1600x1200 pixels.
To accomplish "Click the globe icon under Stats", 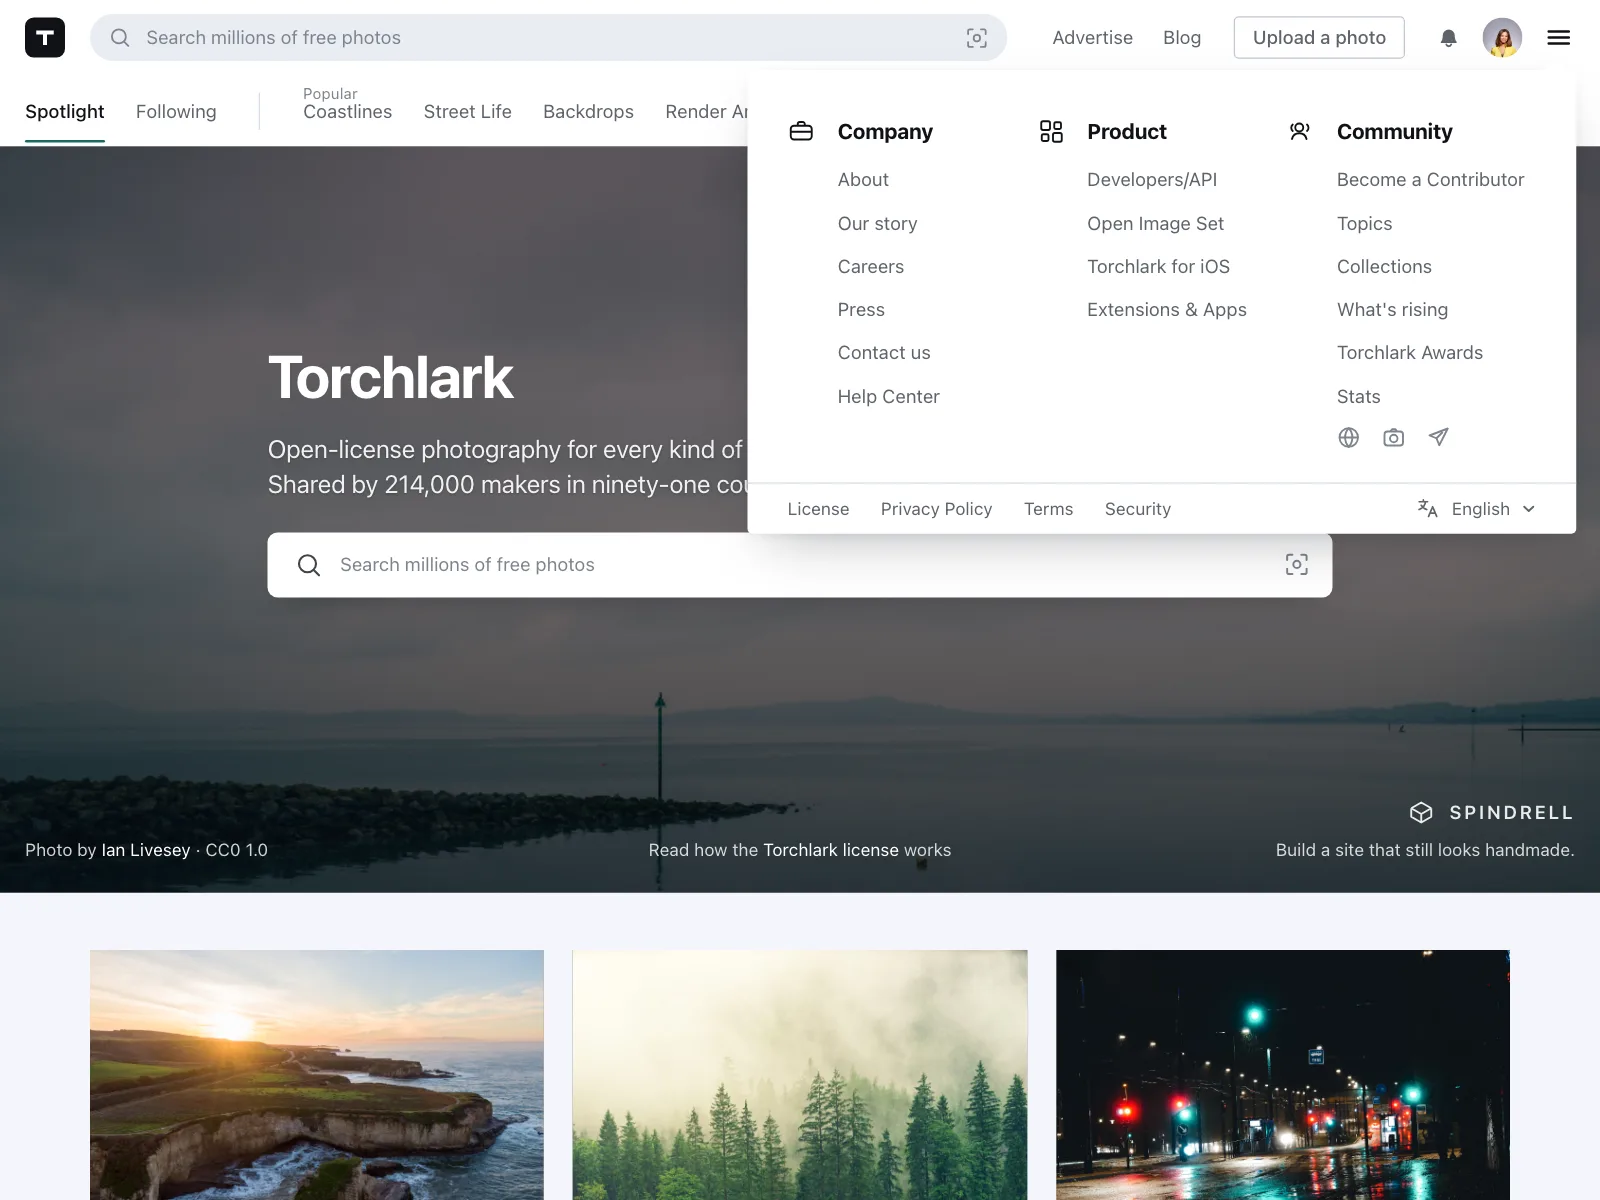I will [1349, 437].
